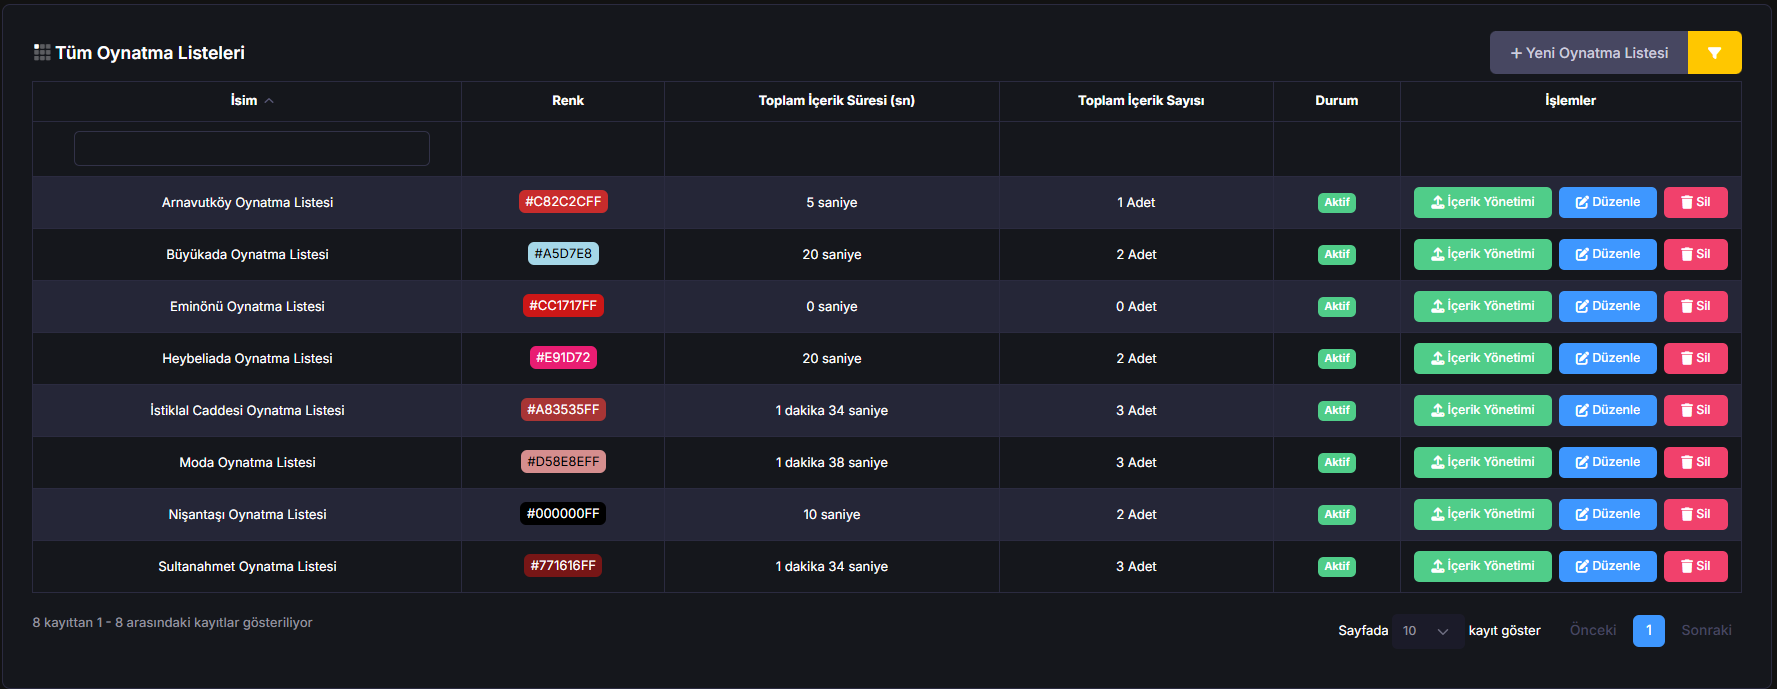Sort by Toplam İçerik Sayısı column header
The image size is (1777, 689).
coord(1140,101)
